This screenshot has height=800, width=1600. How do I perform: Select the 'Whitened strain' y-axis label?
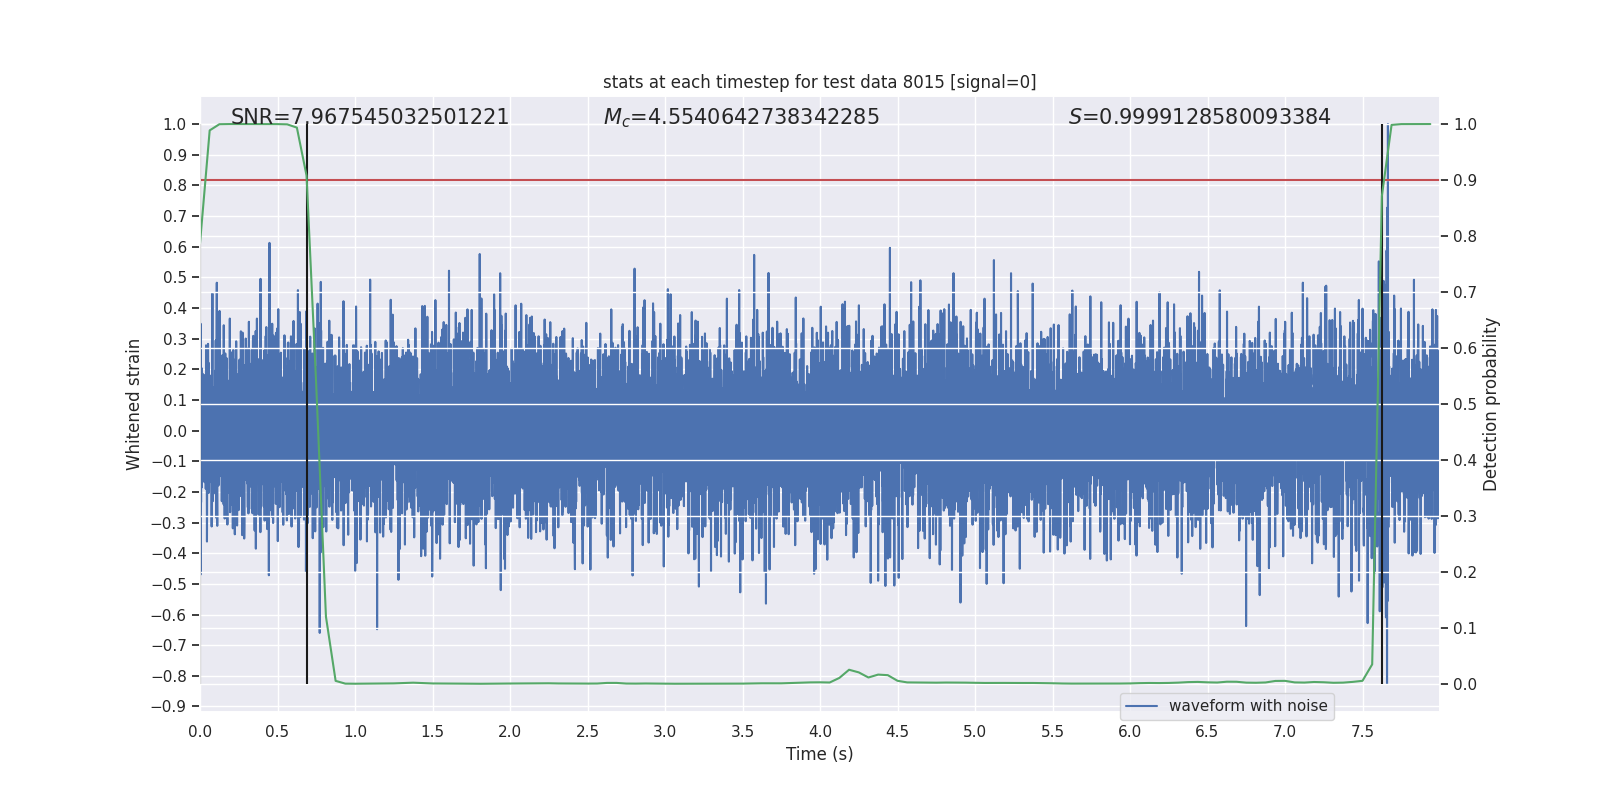133,404
